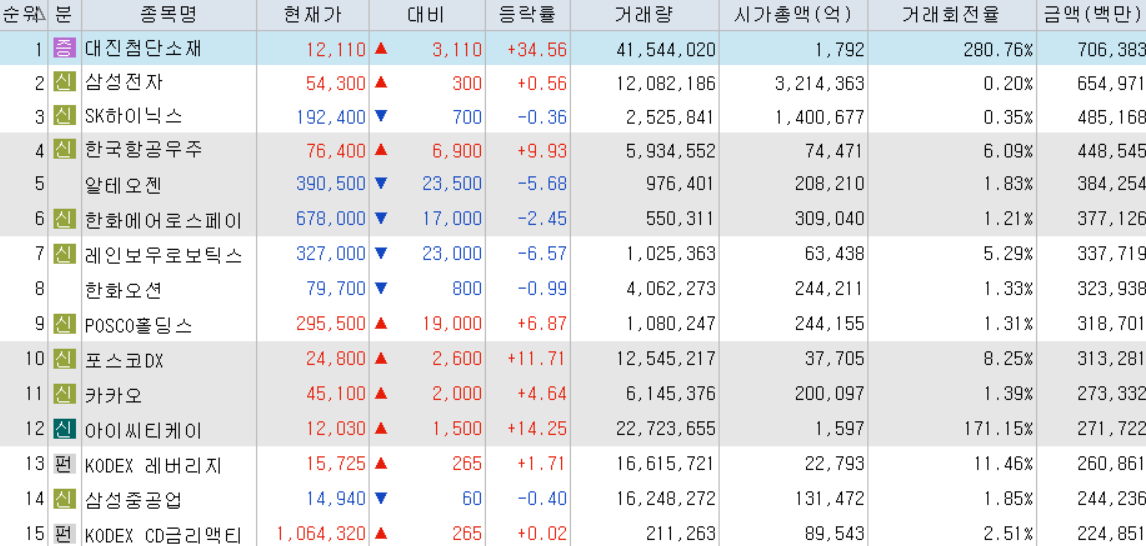Sort by 대비 column header
The image size is (1146, 546).
tap(427, 15)
